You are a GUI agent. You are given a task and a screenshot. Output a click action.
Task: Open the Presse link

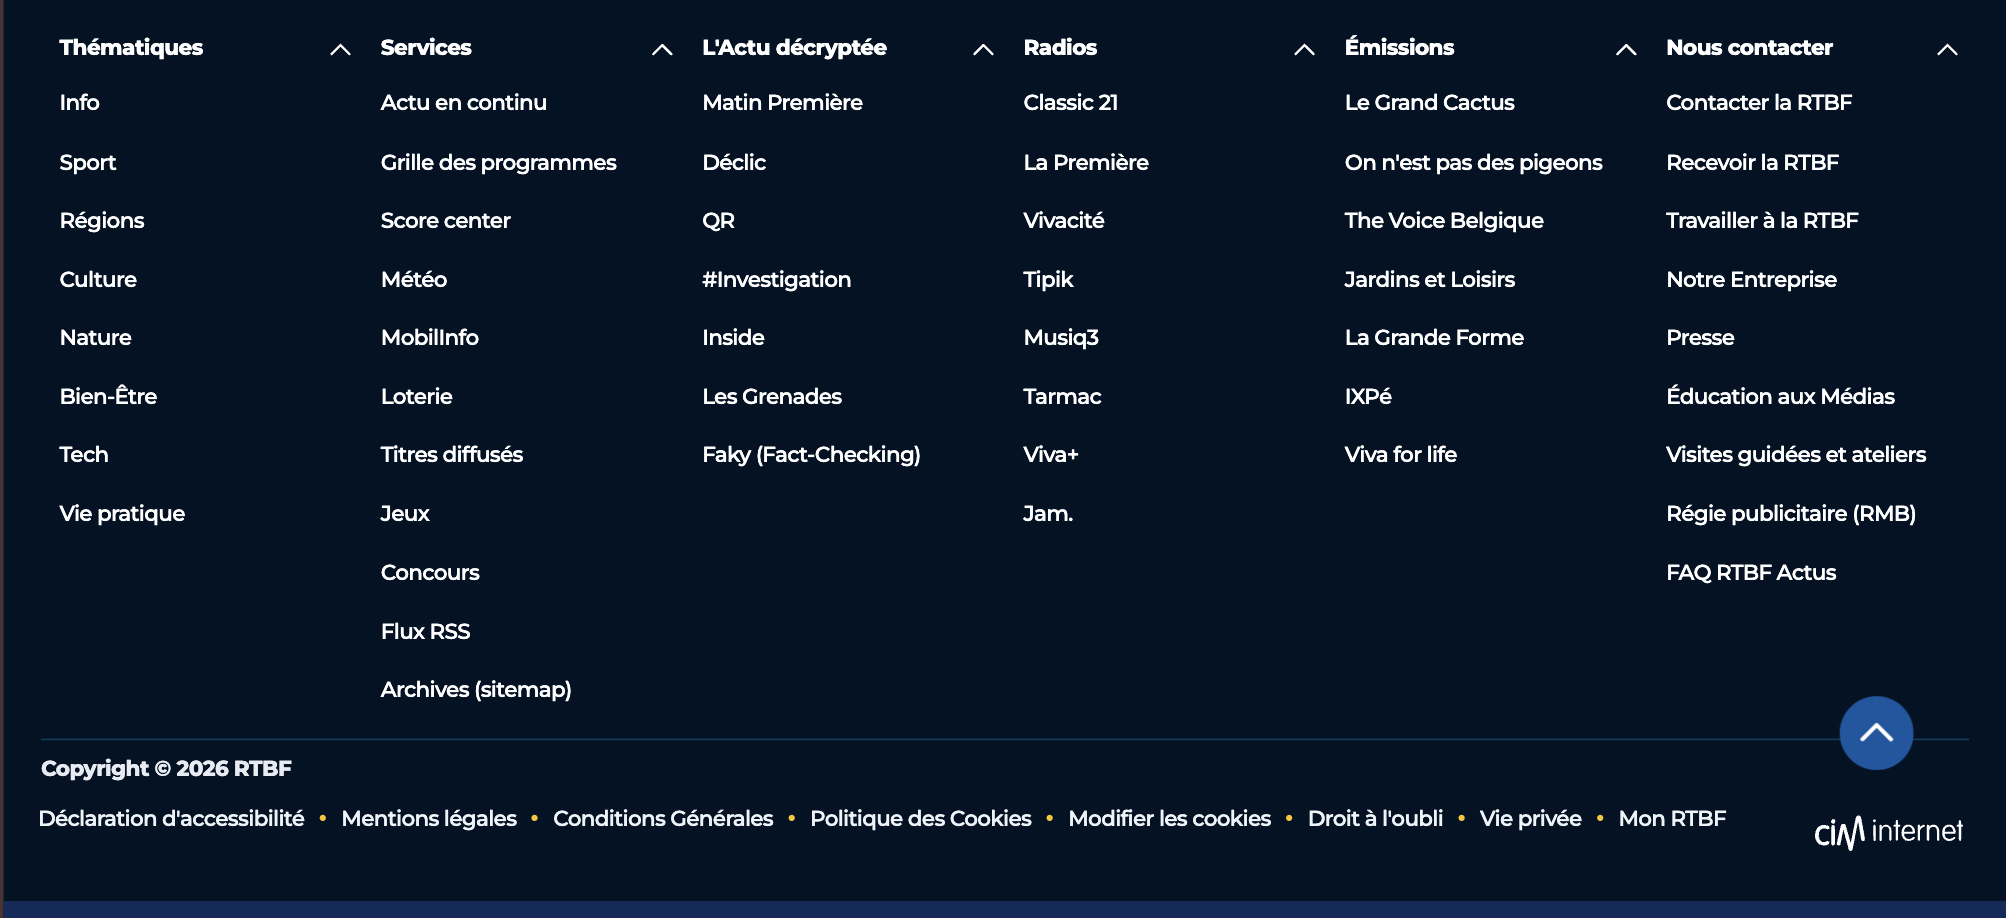click(x=1700, y=337)
